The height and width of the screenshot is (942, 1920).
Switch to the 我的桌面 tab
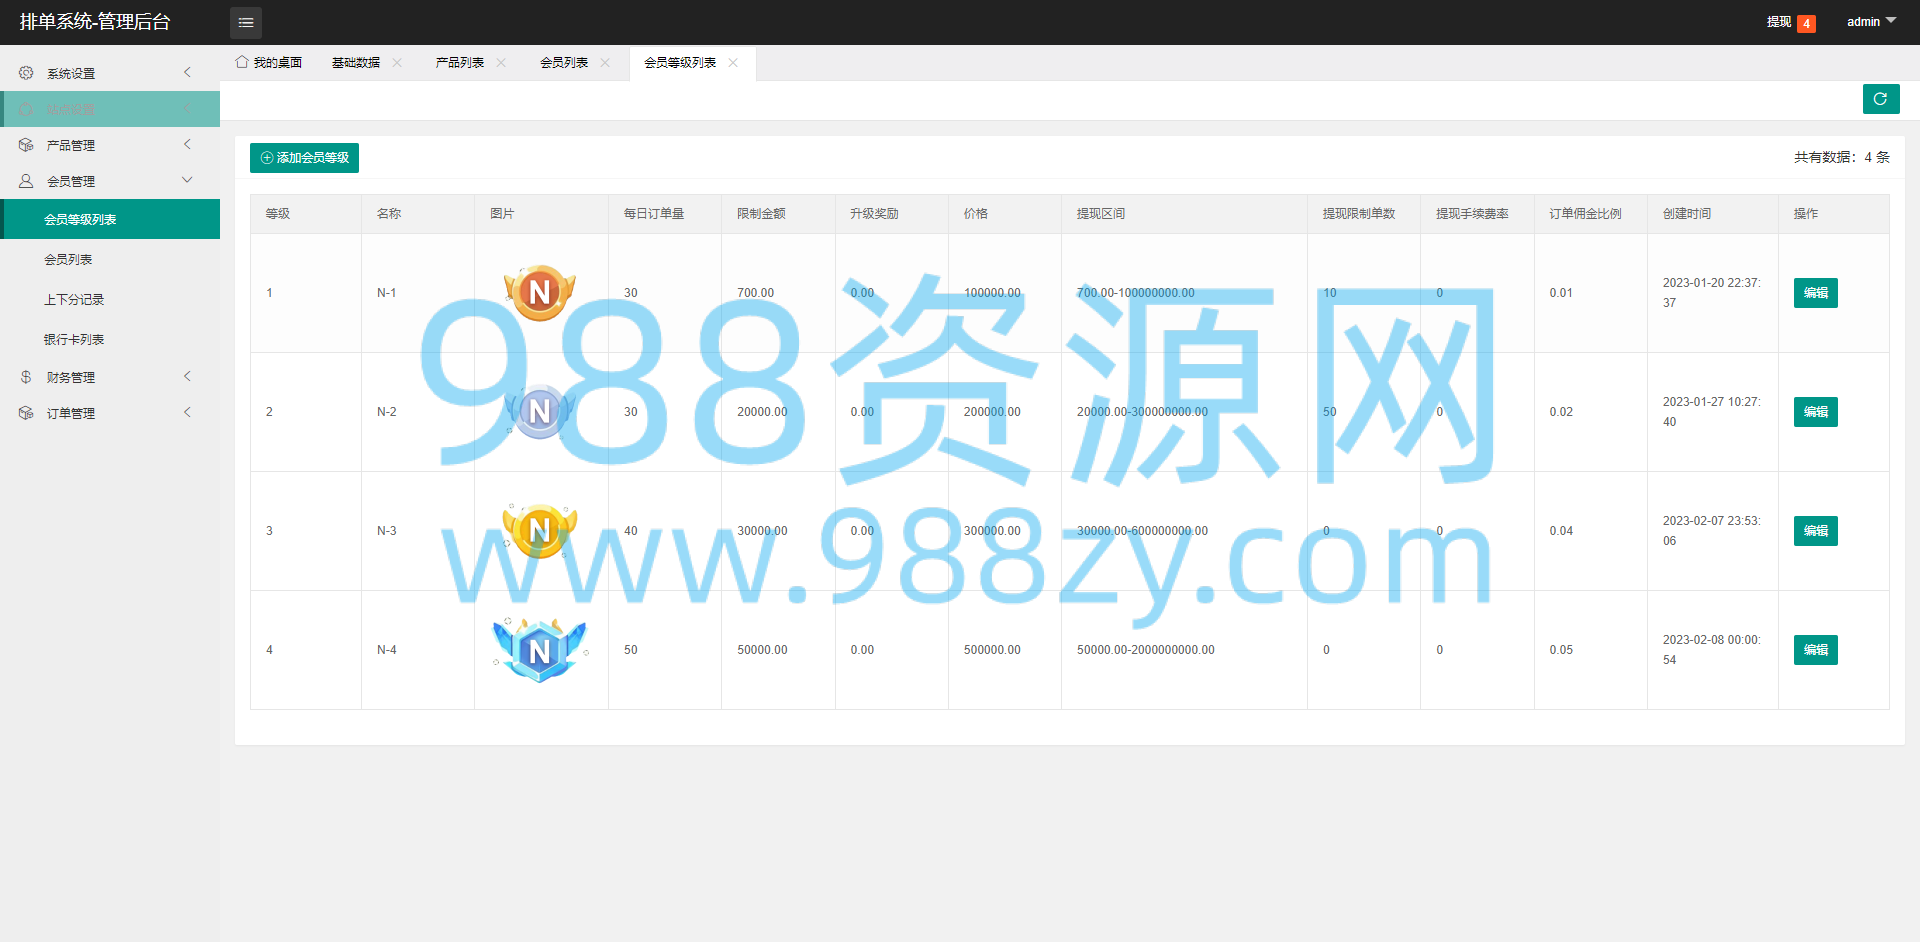tap(269, 62)
